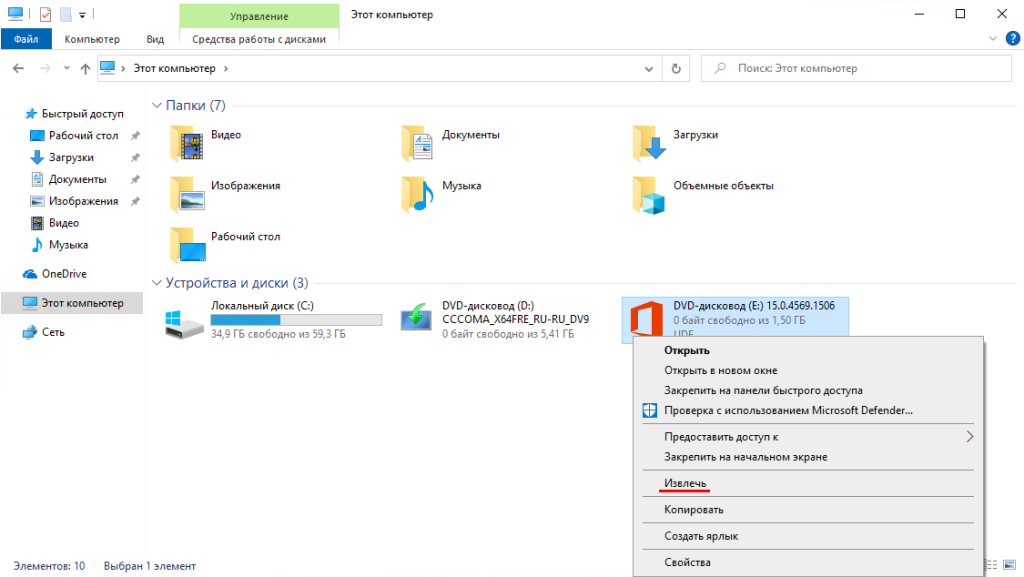Screen dimensions: 1024x577
Task: Open Музыка in the sidebar
Action: [69, 245]
